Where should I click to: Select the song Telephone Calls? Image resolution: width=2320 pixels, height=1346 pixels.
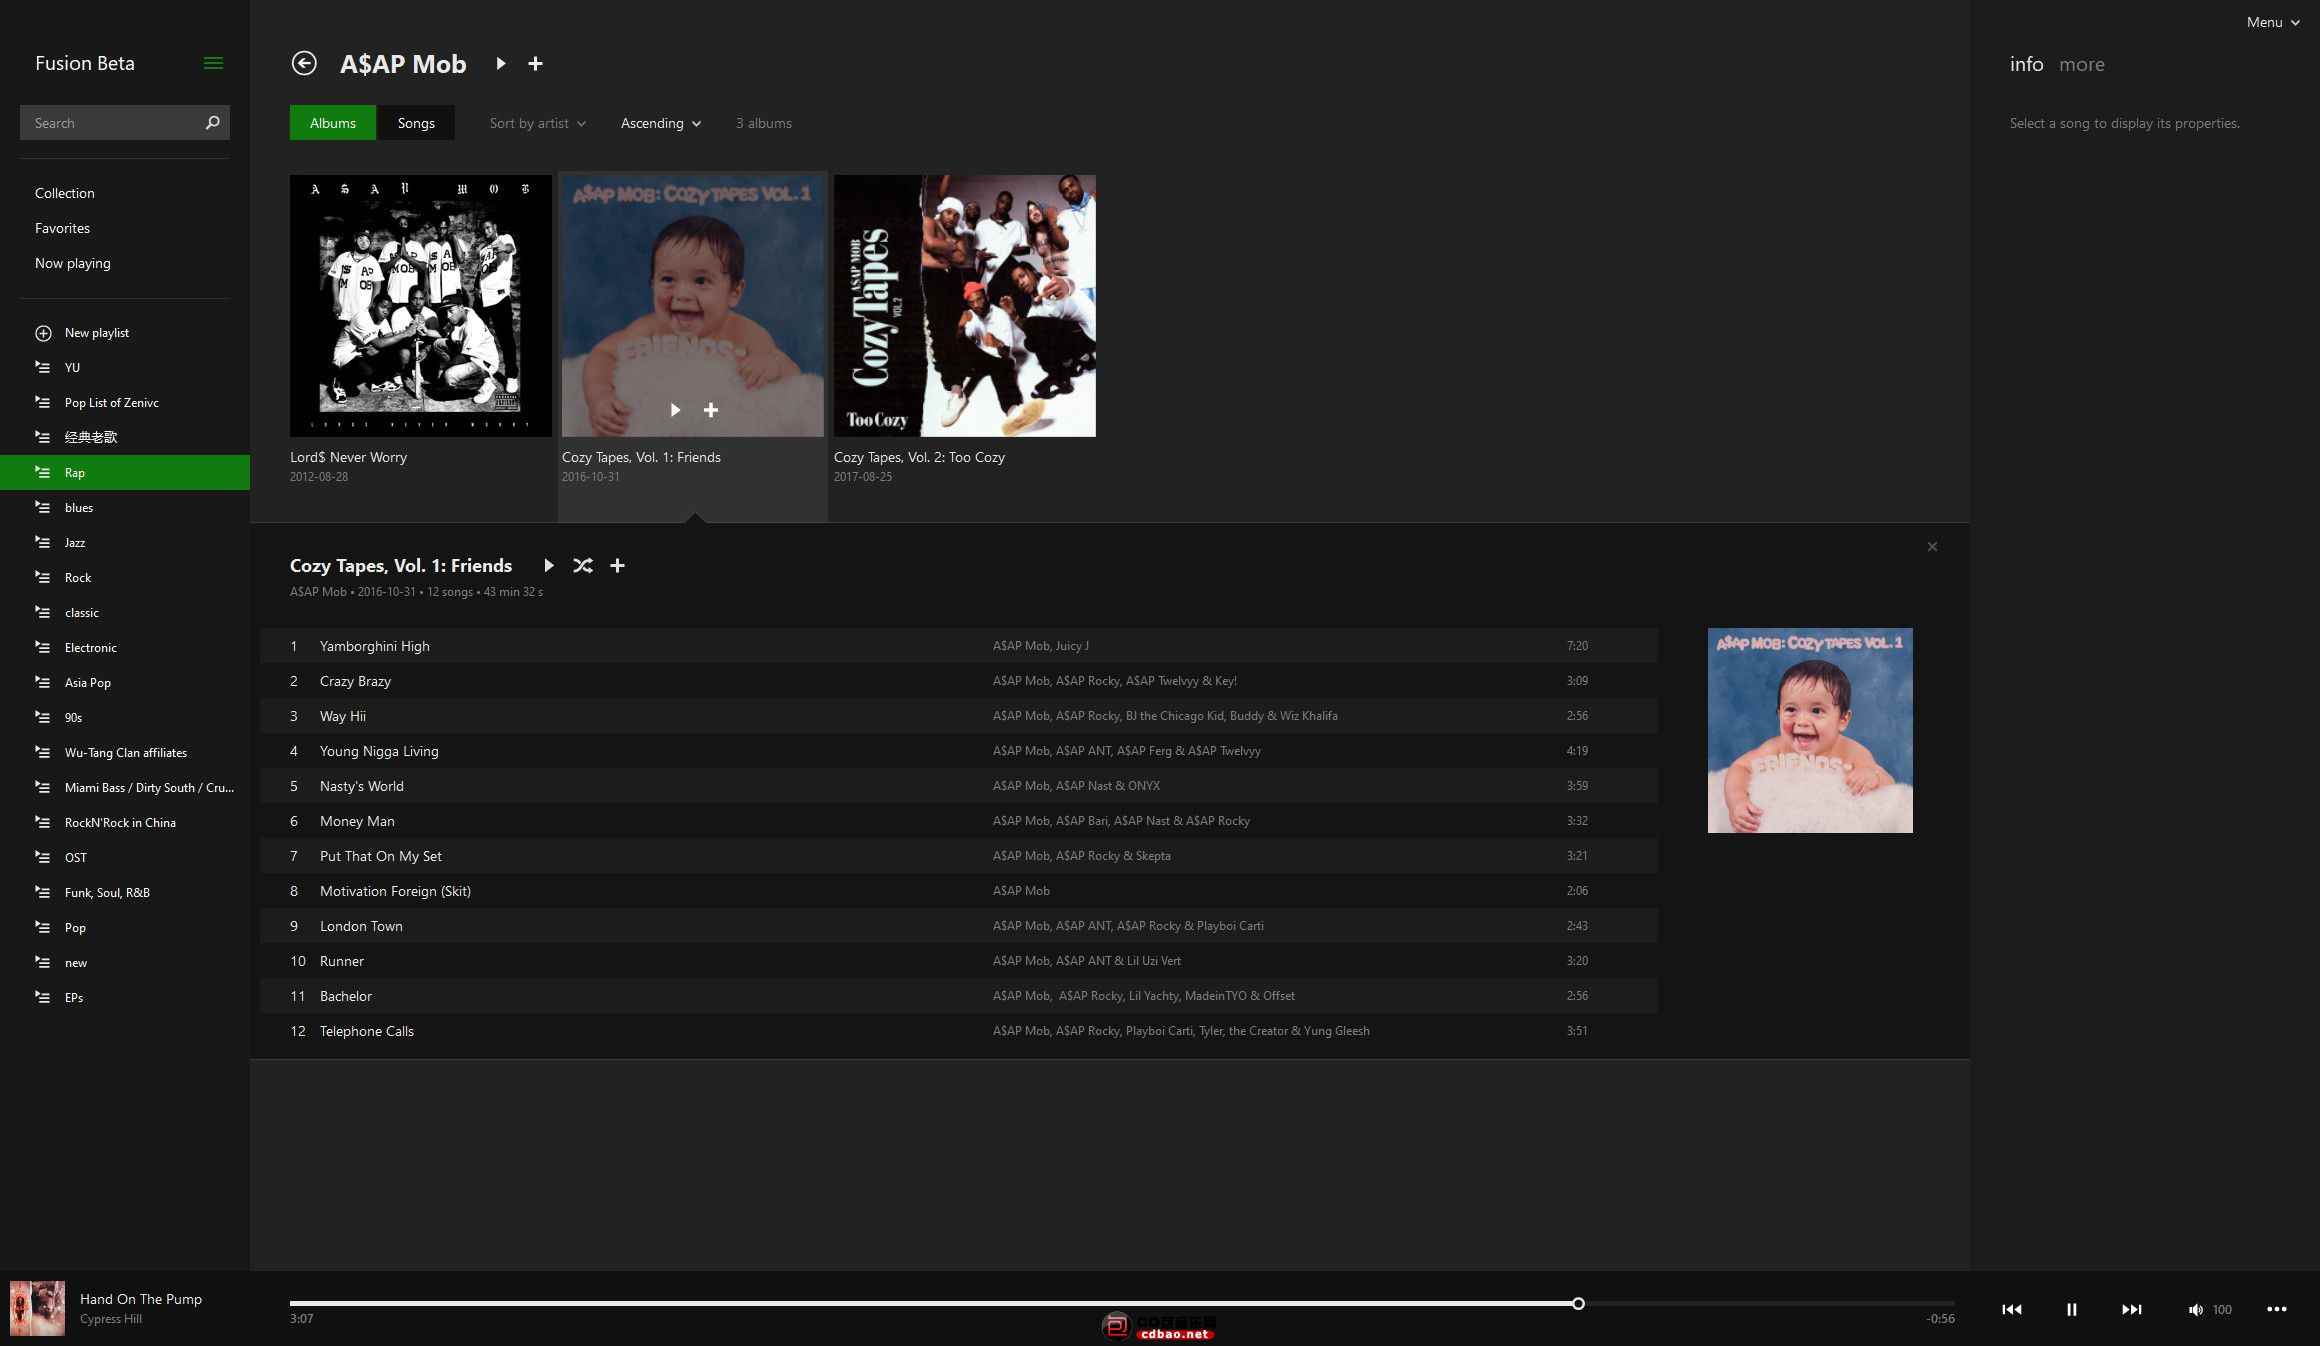[959, 1031]
